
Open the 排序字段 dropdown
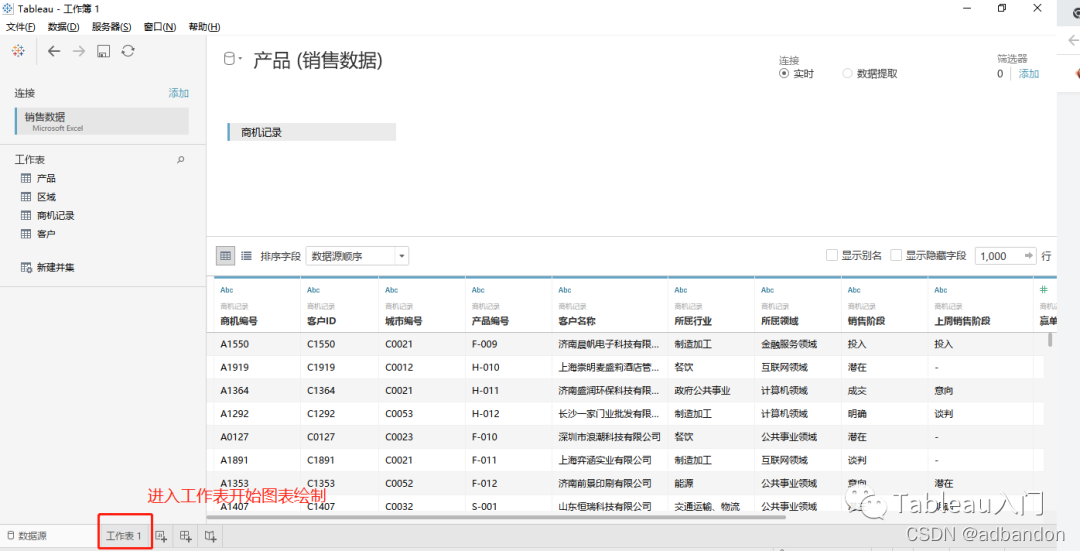coord(357,256)
